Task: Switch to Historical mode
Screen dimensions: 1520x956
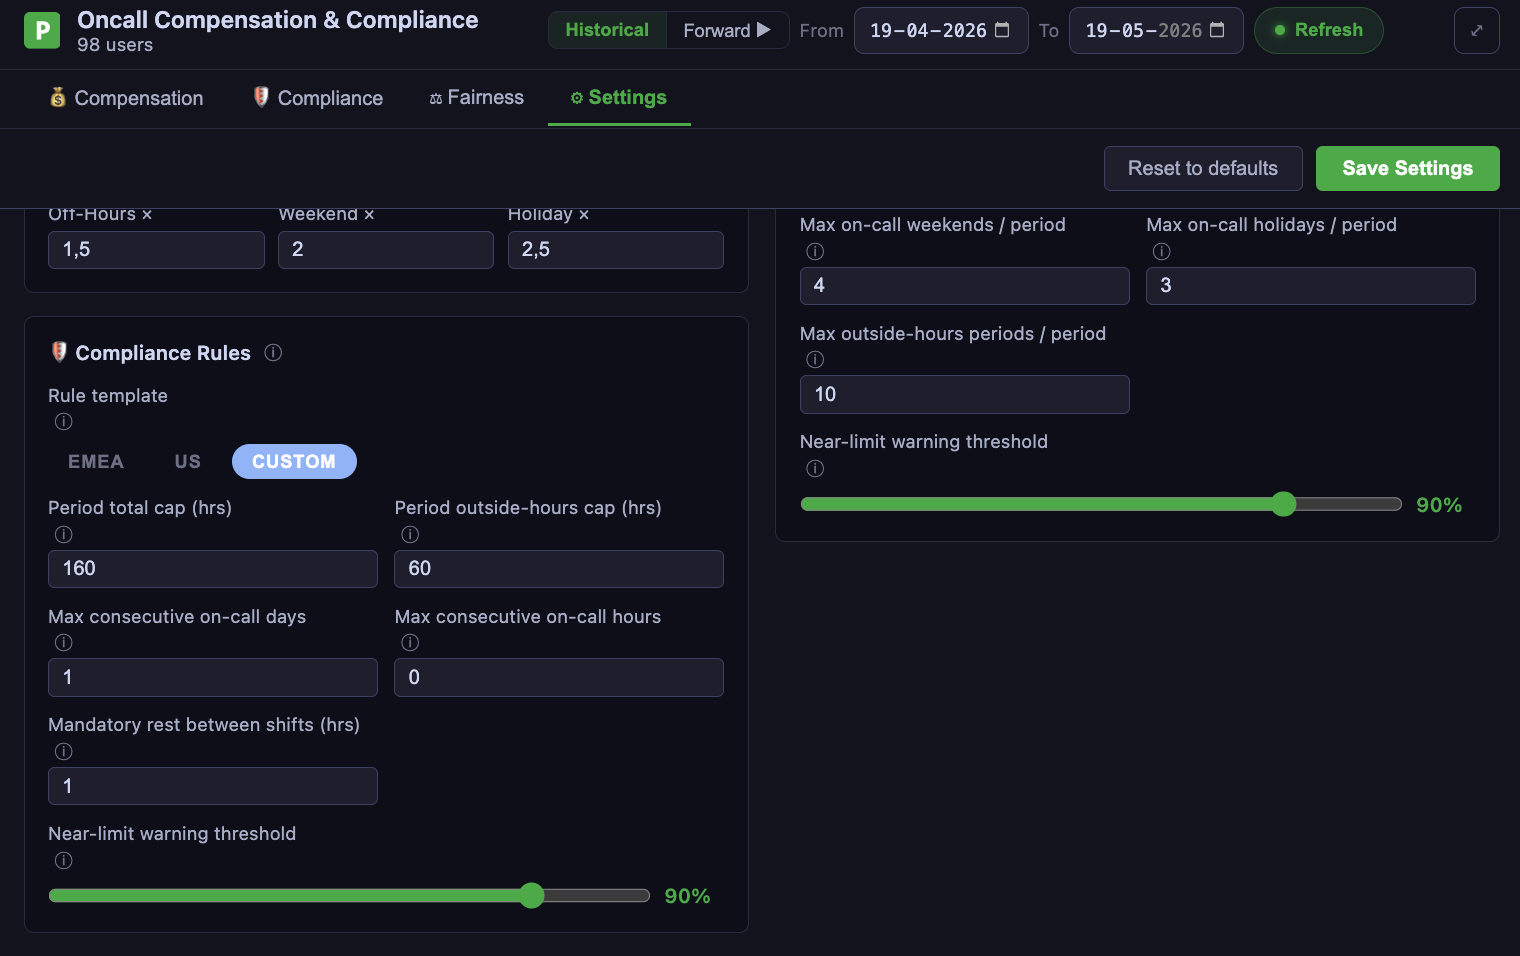Action: click(x=607, y=30)
